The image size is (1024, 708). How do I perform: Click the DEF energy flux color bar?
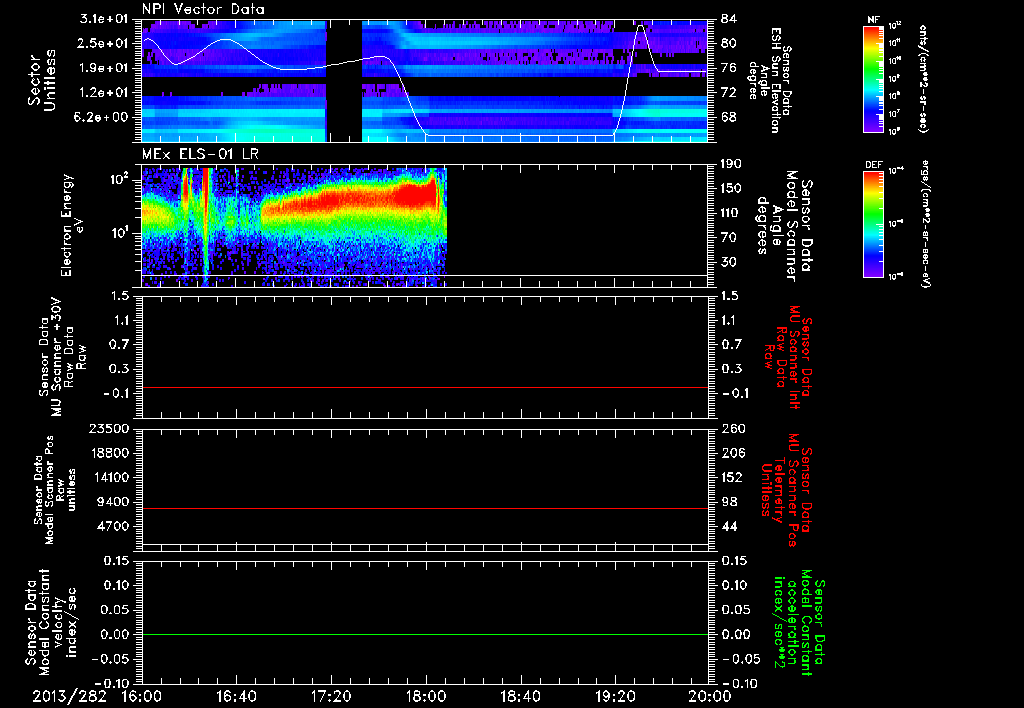coord(873,224)
